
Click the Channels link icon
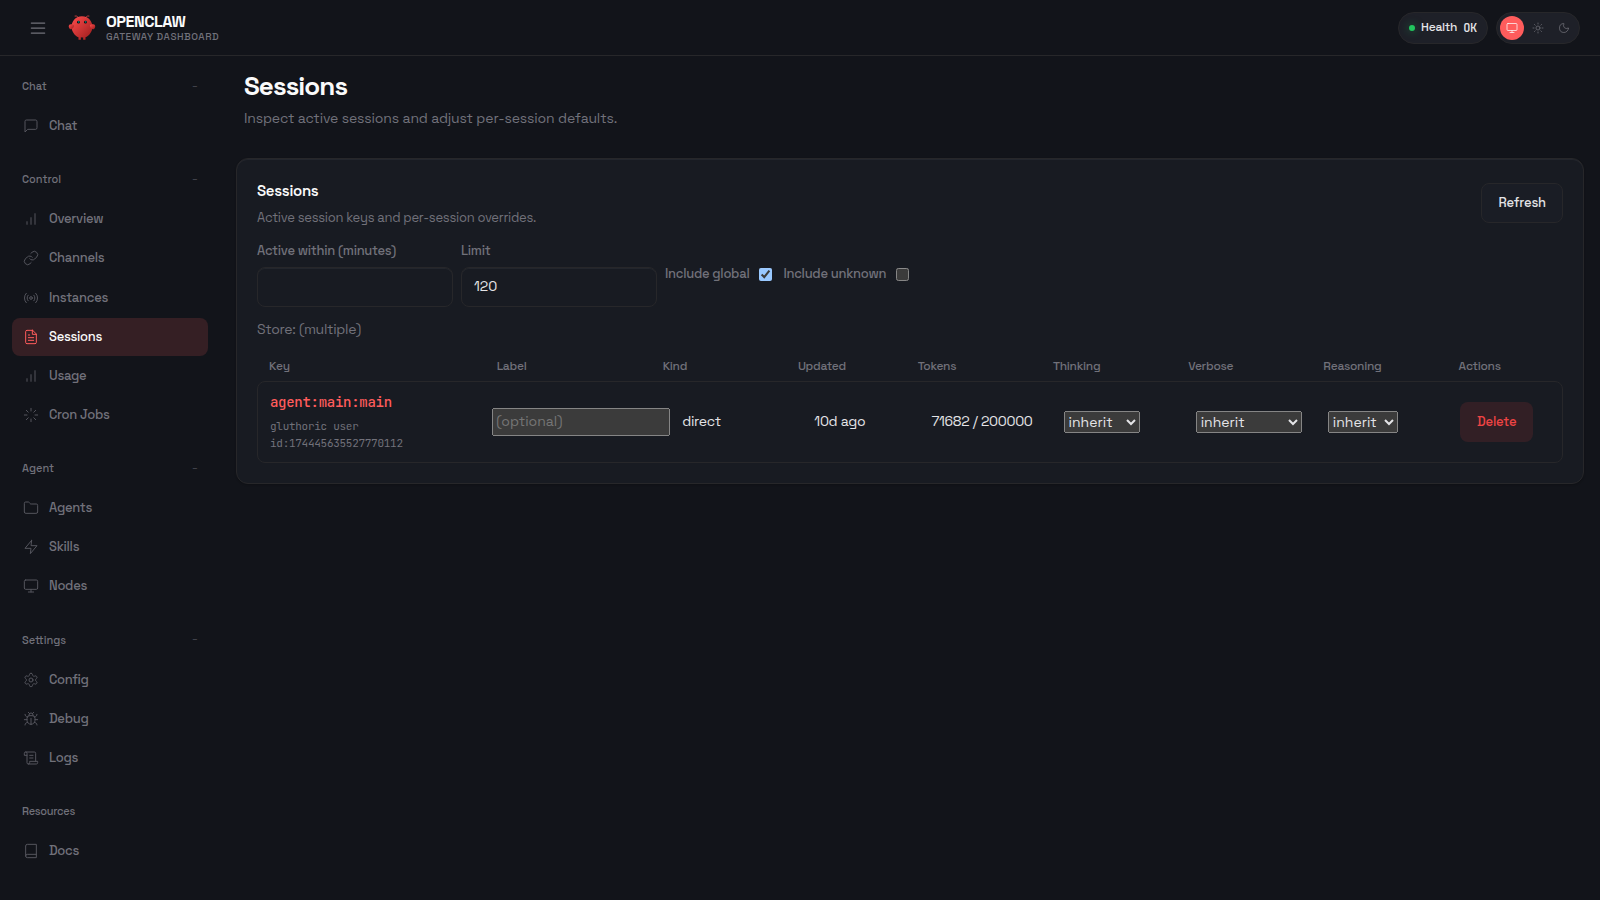[31, 257]
